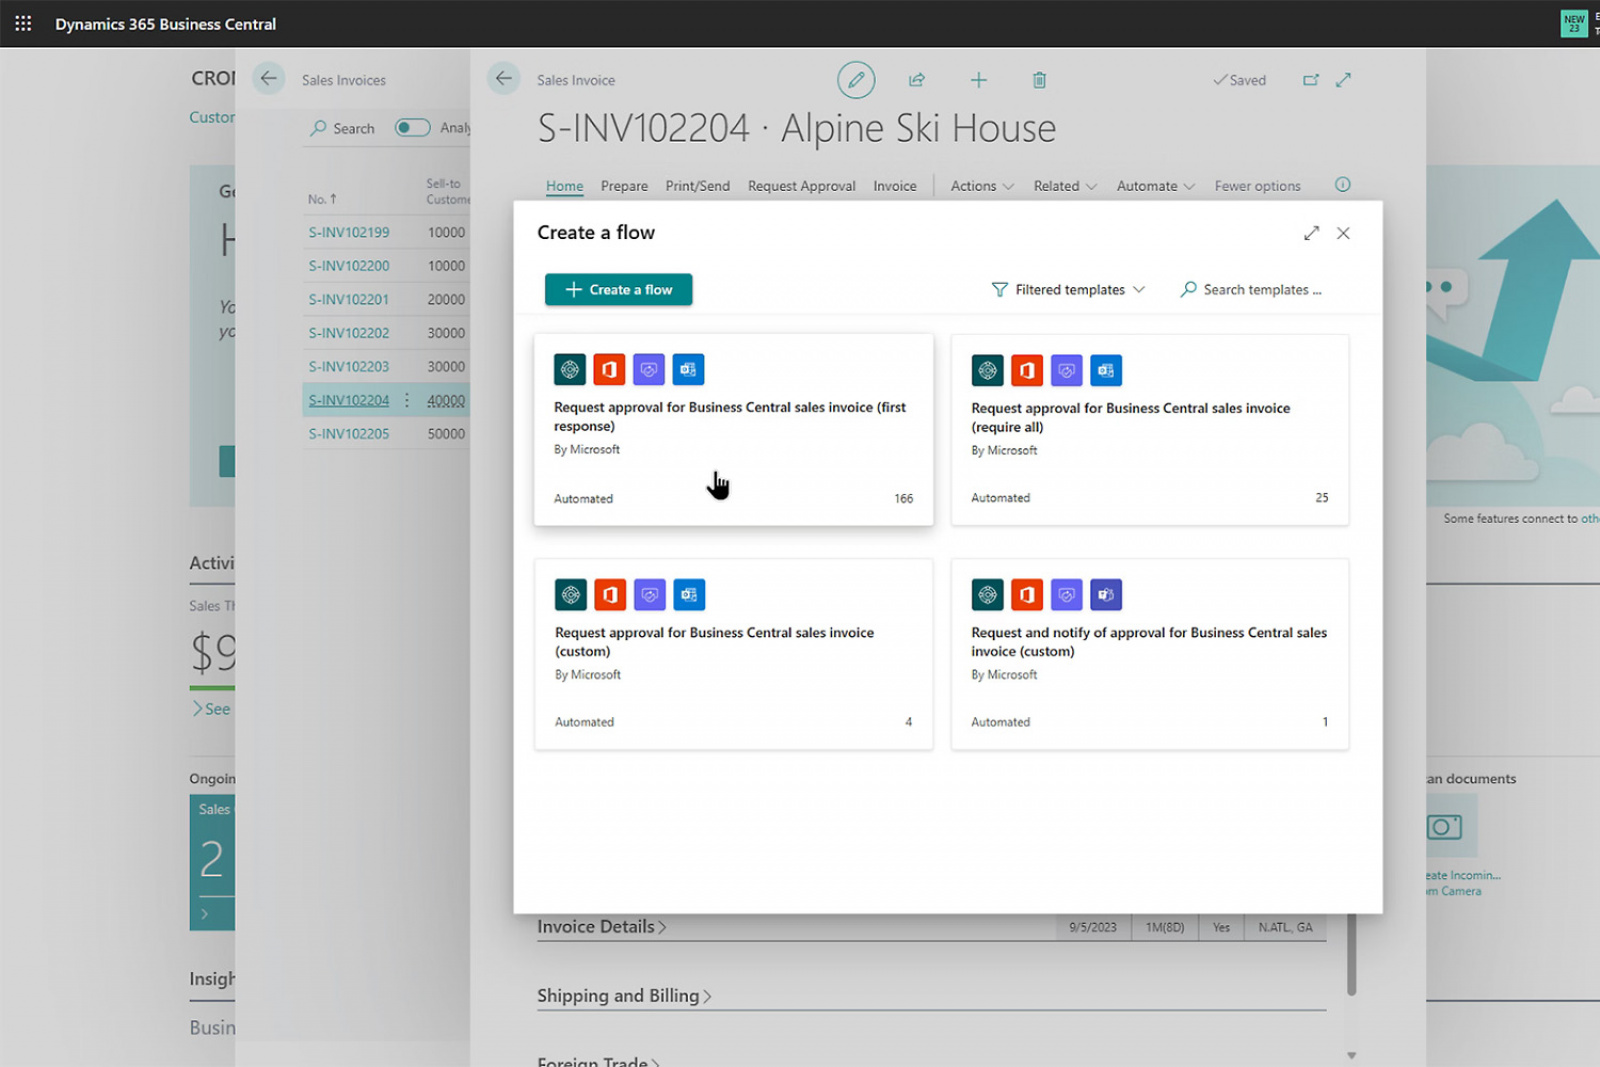Screen dimensions: 1600x1067
Task: Open the Actions dropdown menu
Action: pos(981,186)
